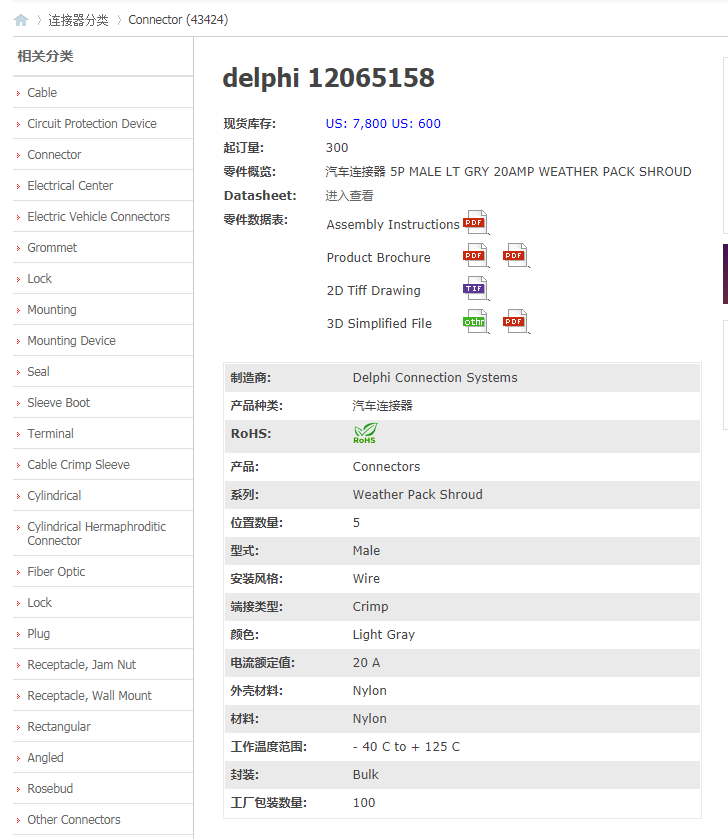Open the Assembly Instructions PDF icon

[476, 222]
